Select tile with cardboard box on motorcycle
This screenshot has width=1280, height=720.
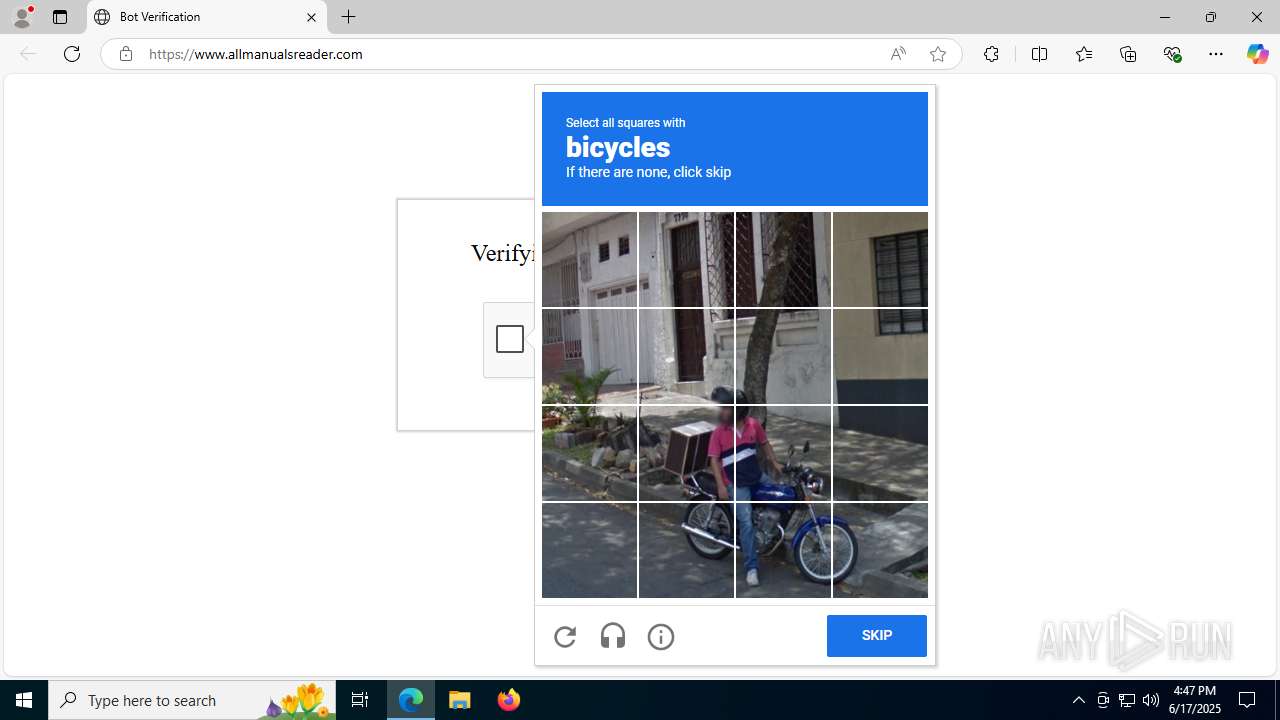(x=686, y=453)
